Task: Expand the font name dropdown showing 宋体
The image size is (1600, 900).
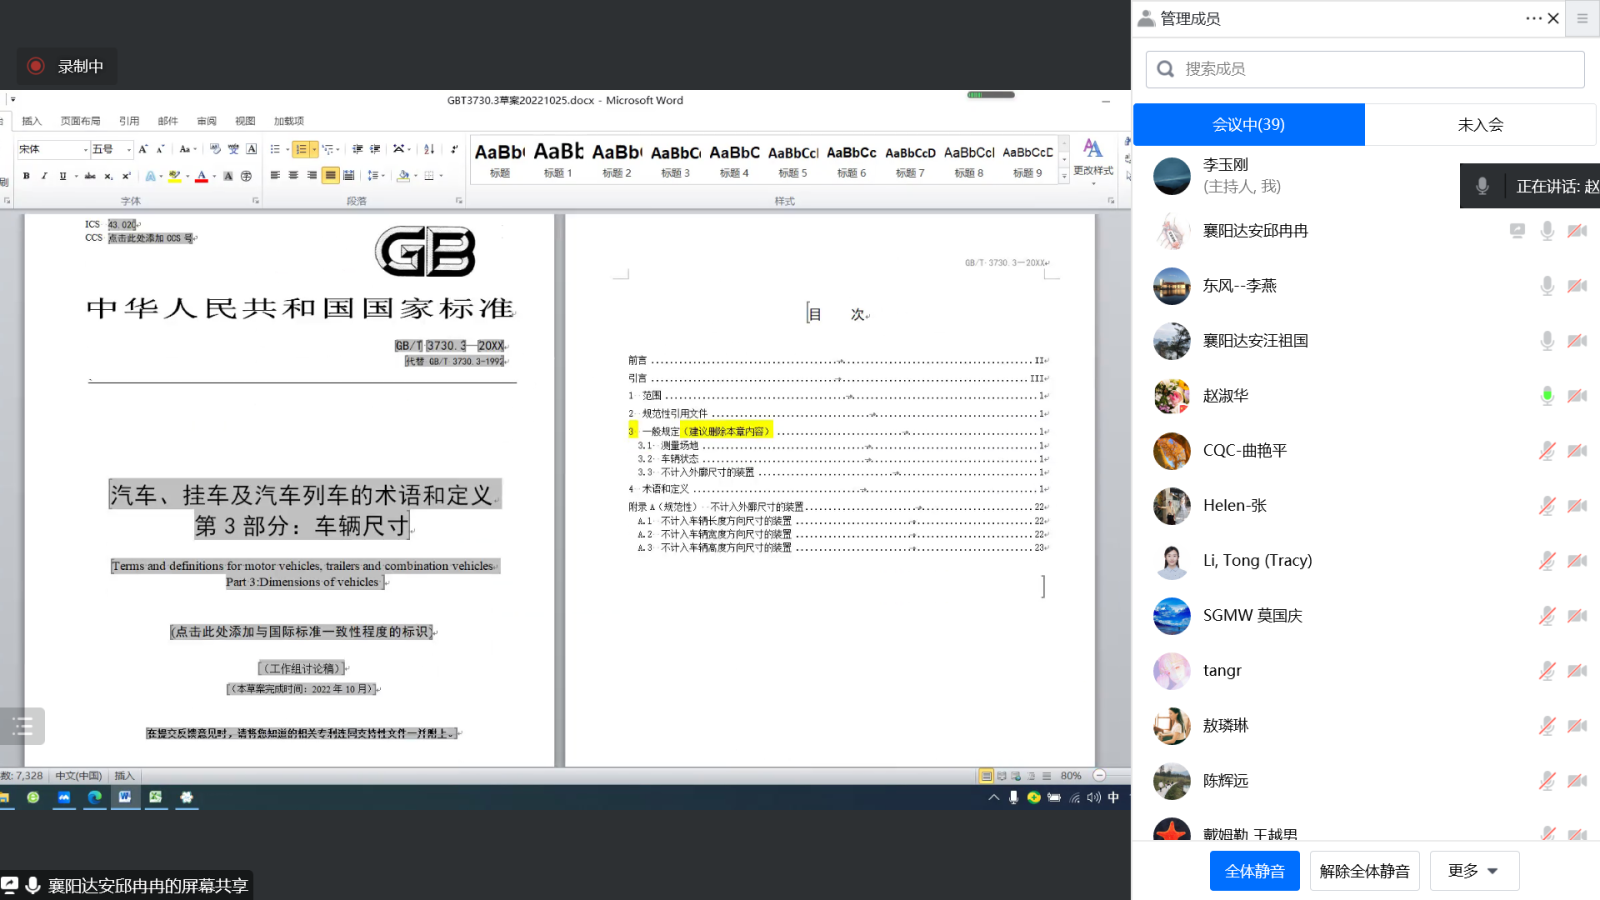Action: pyautogui.click(x=85, y=149)
